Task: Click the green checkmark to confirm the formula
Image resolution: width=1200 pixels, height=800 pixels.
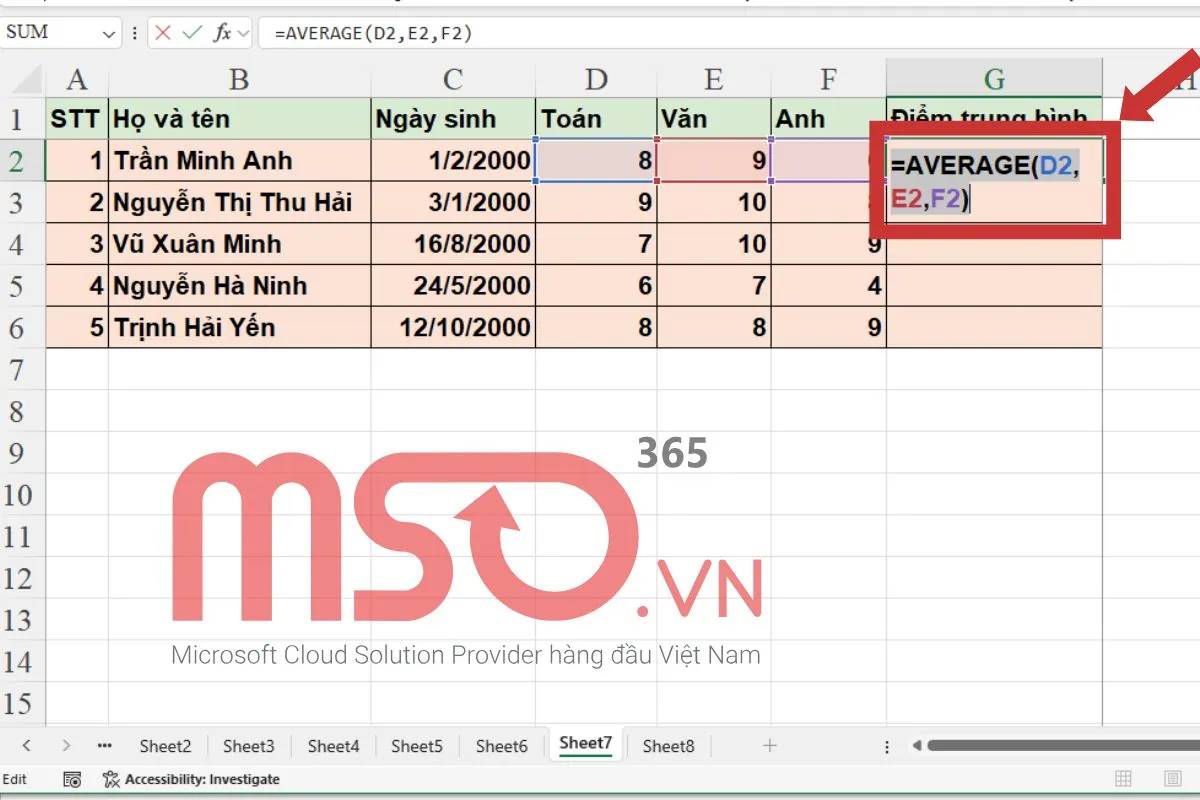Action: pyautogui.click(x=190, y=33)
